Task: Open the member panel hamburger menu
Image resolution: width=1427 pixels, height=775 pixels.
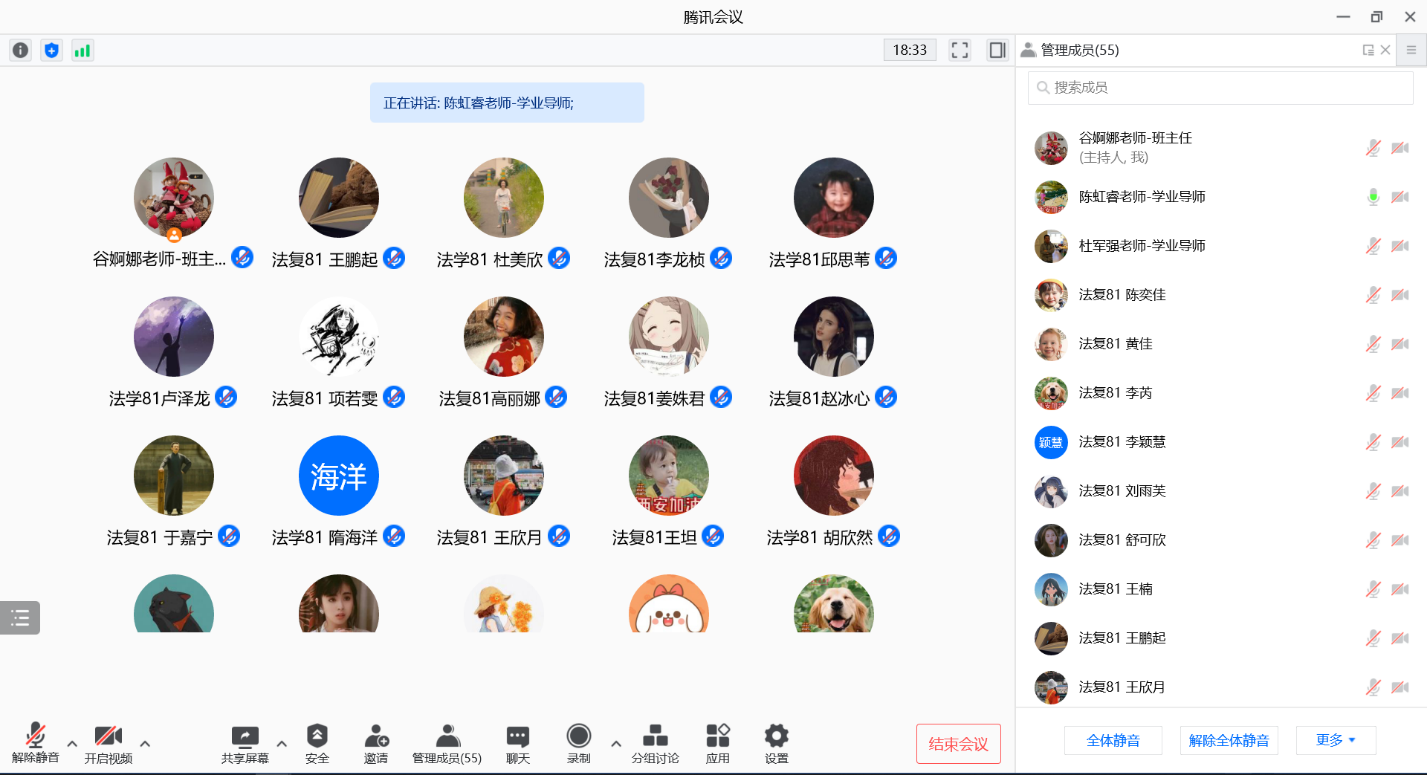Action: [x=1411, y=50]
